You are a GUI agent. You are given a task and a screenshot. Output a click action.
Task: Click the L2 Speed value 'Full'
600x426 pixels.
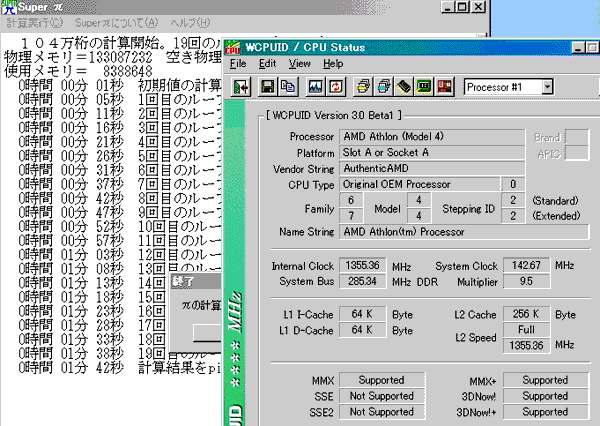(527, 330)
